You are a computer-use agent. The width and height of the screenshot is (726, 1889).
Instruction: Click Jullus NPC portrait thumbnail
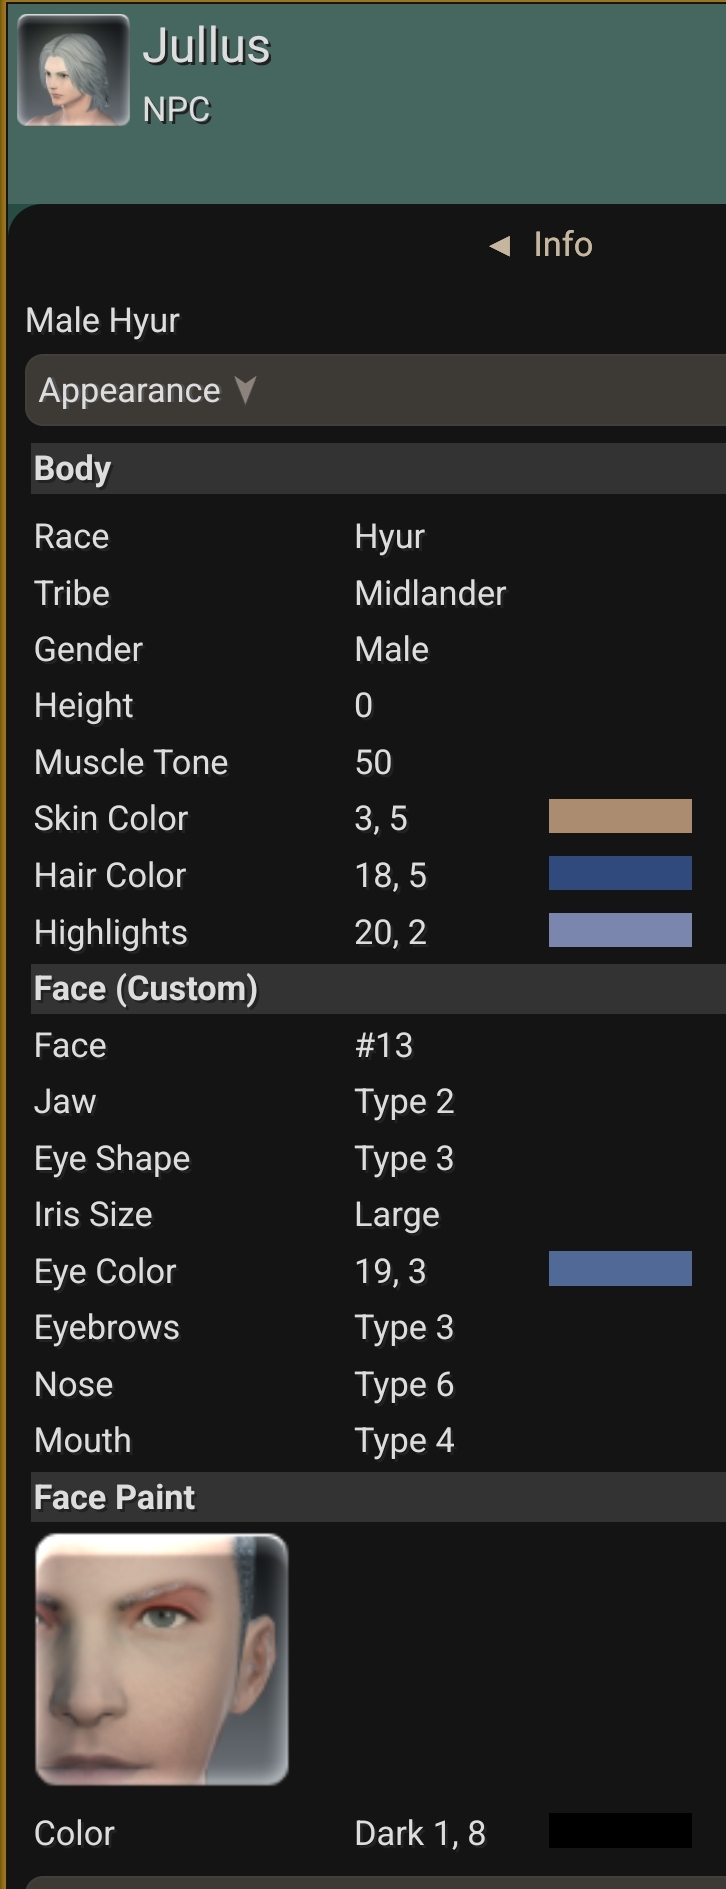73,70
